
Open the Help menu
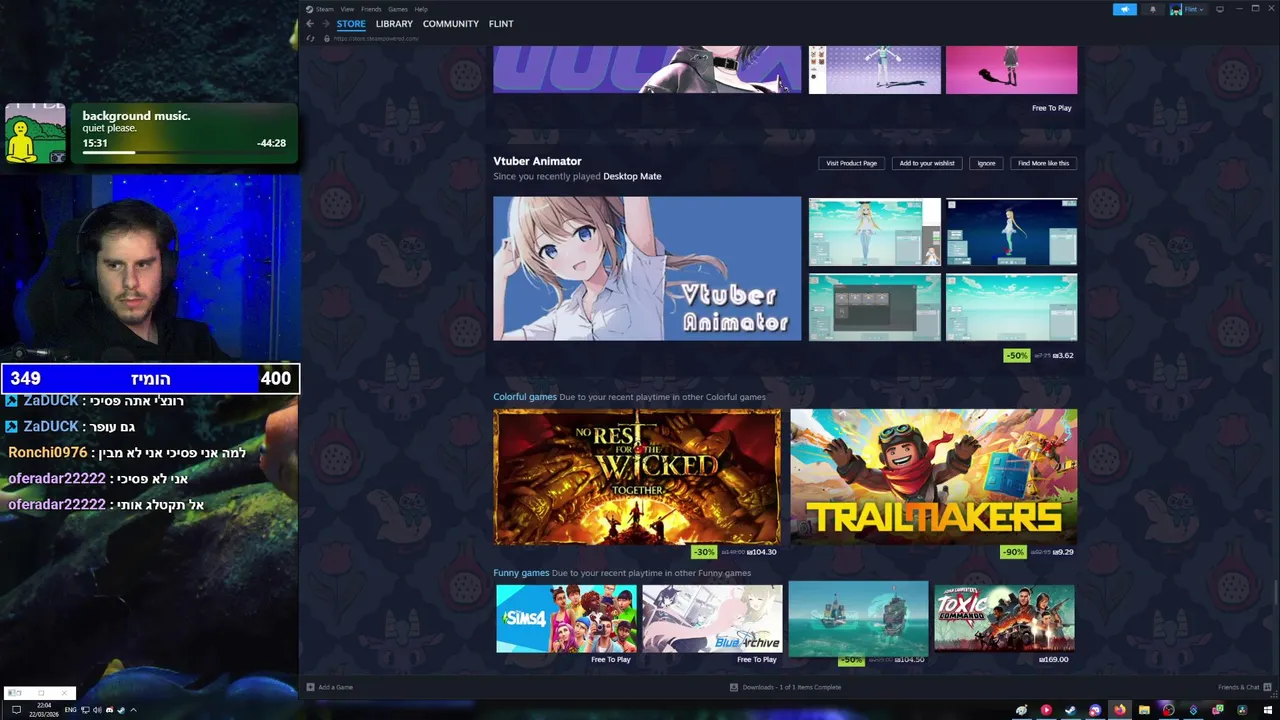[421, 9]
